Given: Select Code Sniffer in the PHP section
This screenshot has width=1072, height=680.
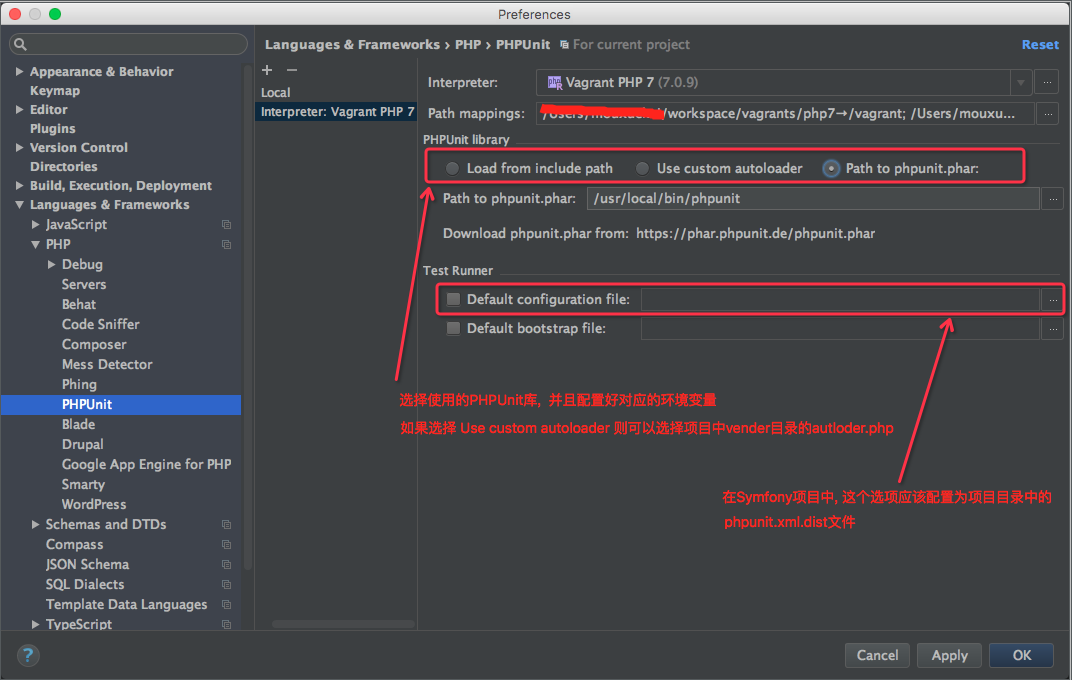Looking at the screenshot, I should (100, 324).
